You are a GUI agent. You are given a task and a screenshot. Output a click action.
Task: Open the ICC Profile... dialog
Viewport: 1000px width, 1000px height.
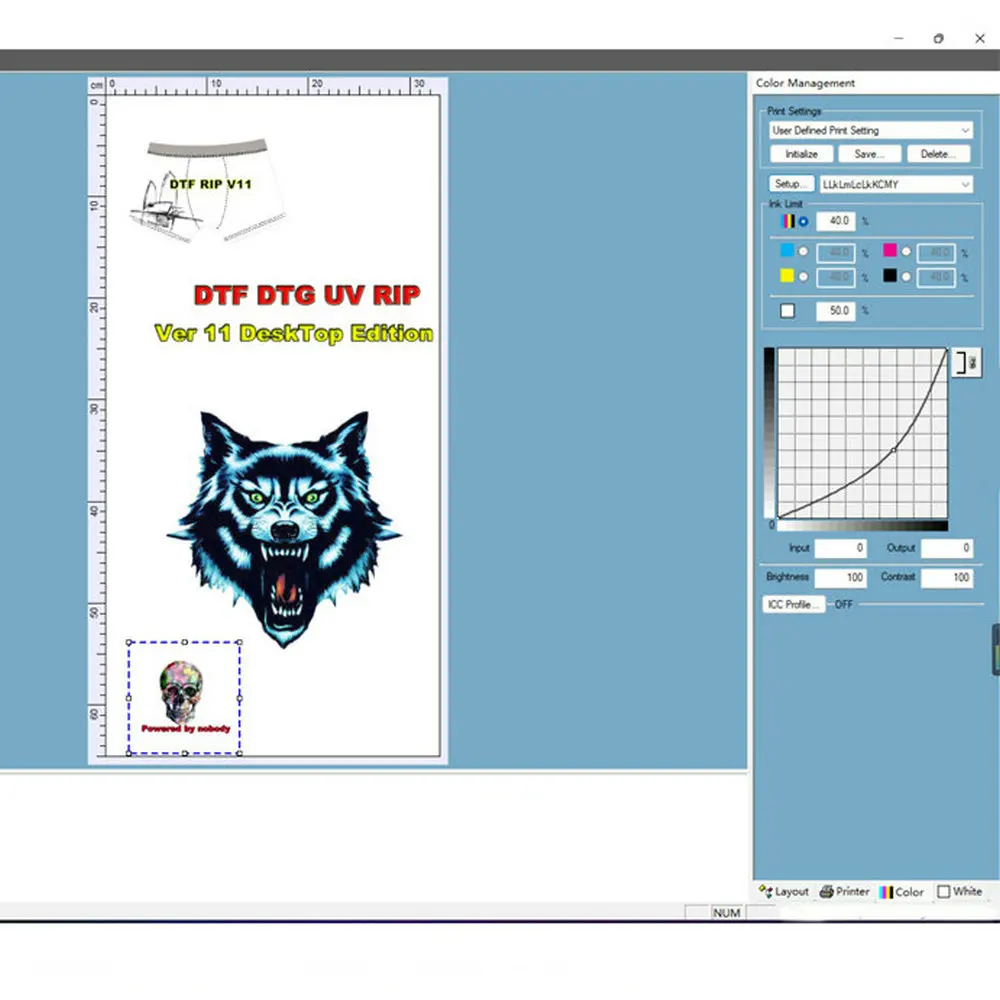(793, 605)
